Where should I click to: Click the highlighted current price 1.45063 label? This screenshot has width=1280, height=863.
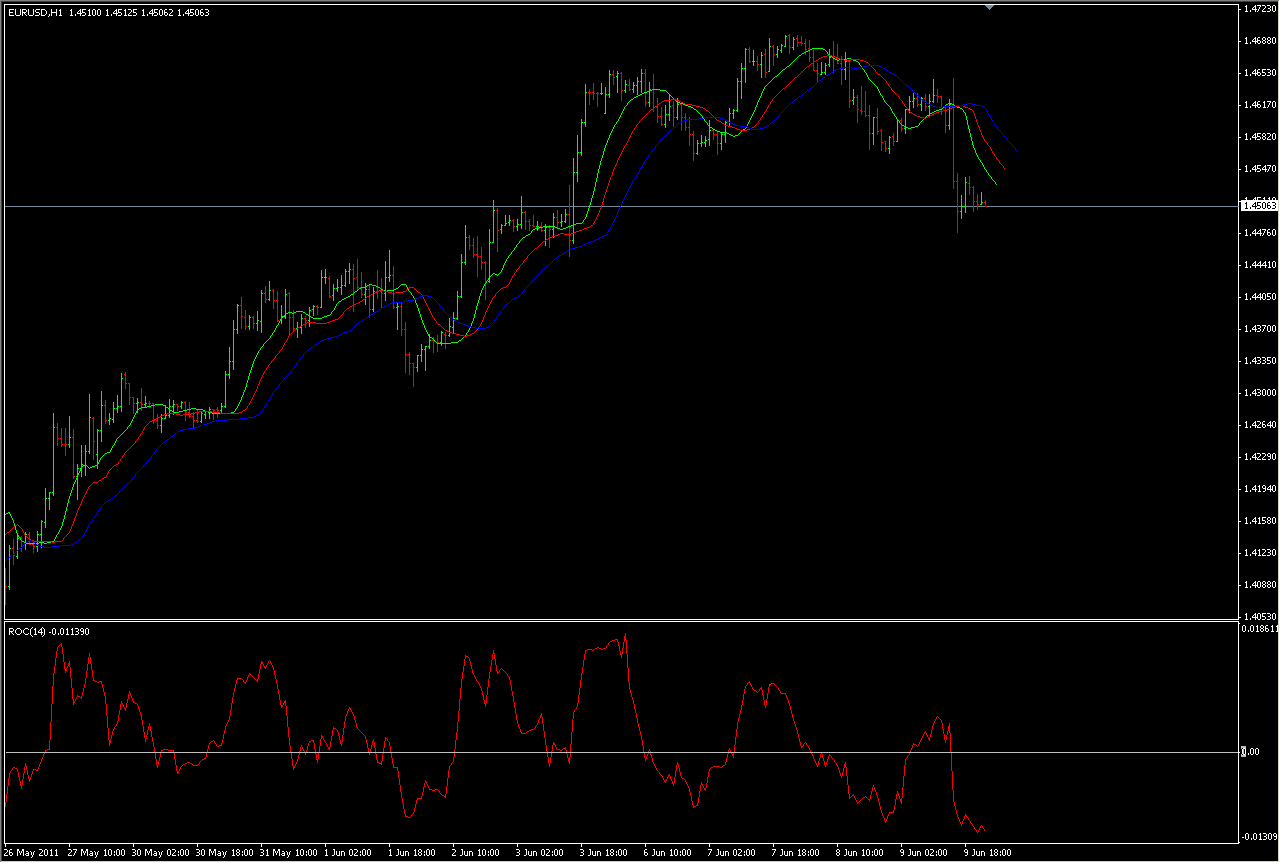coord(1258,206)
